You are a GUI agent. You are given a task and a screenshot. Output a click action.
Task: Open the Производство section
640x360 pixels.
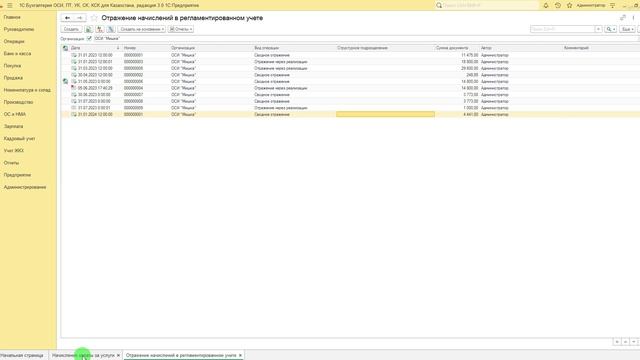(x=18, y=102)
